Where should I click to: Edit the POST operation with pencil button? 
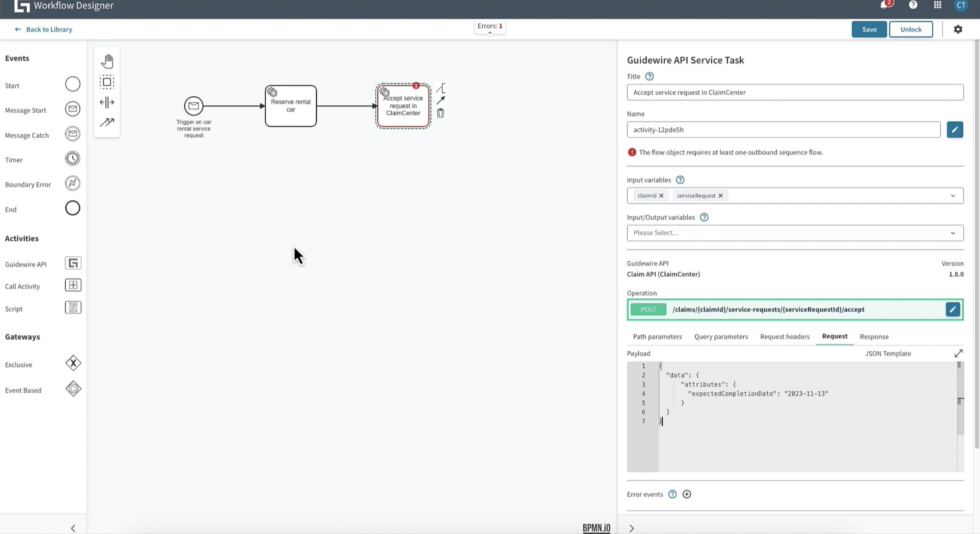[x=952, y=310]
